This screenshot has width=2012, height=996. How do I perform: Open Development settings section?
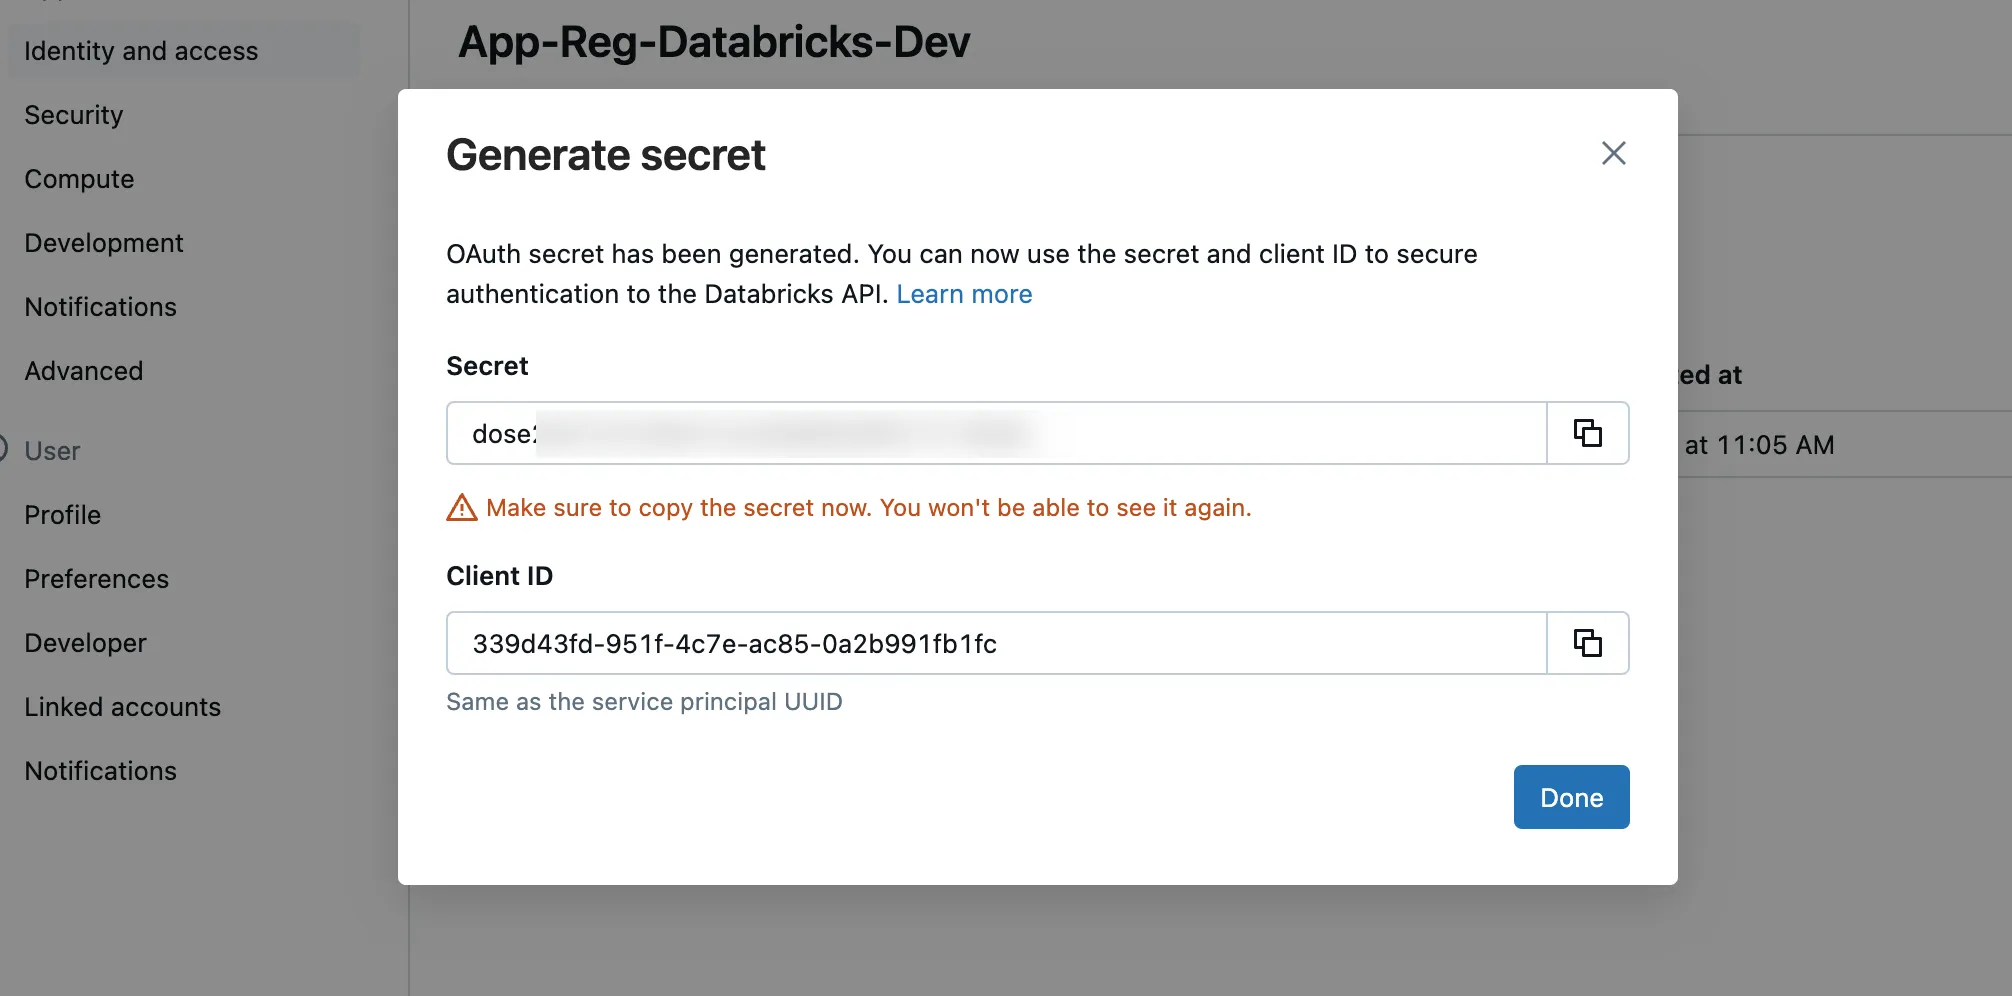(104, 243)
